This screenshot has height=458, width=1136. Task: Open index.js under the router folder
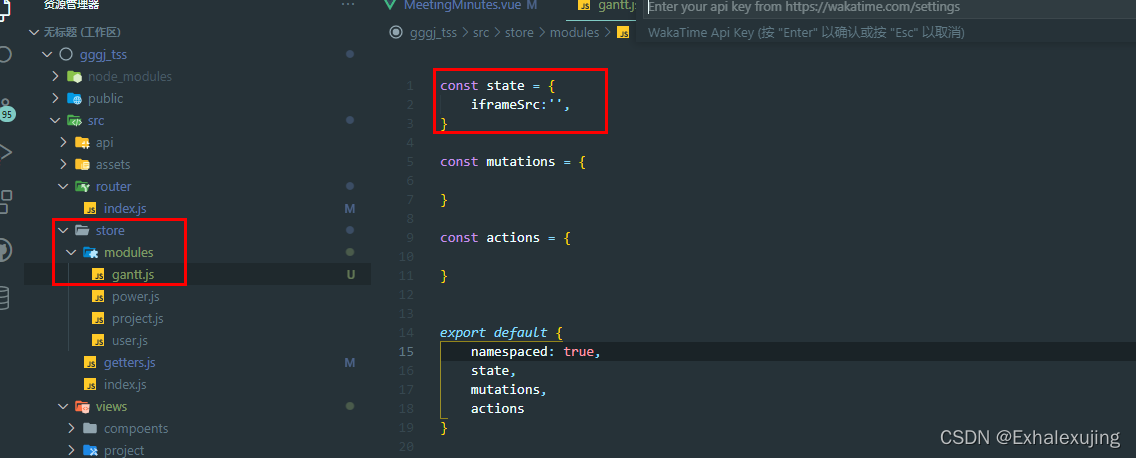[125, 209]
